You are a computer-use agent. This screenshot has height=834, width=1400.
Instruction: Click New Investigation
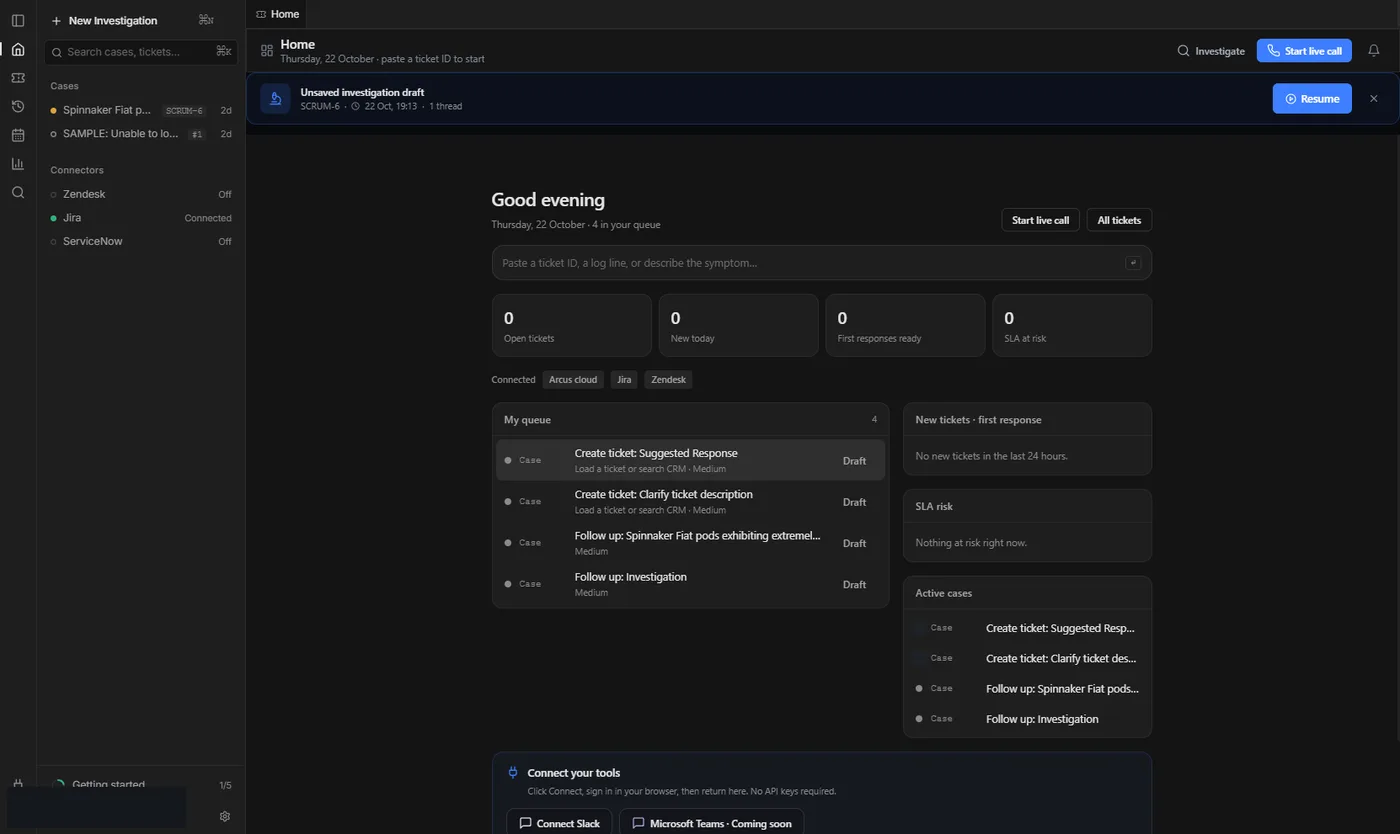coord(104,20)
